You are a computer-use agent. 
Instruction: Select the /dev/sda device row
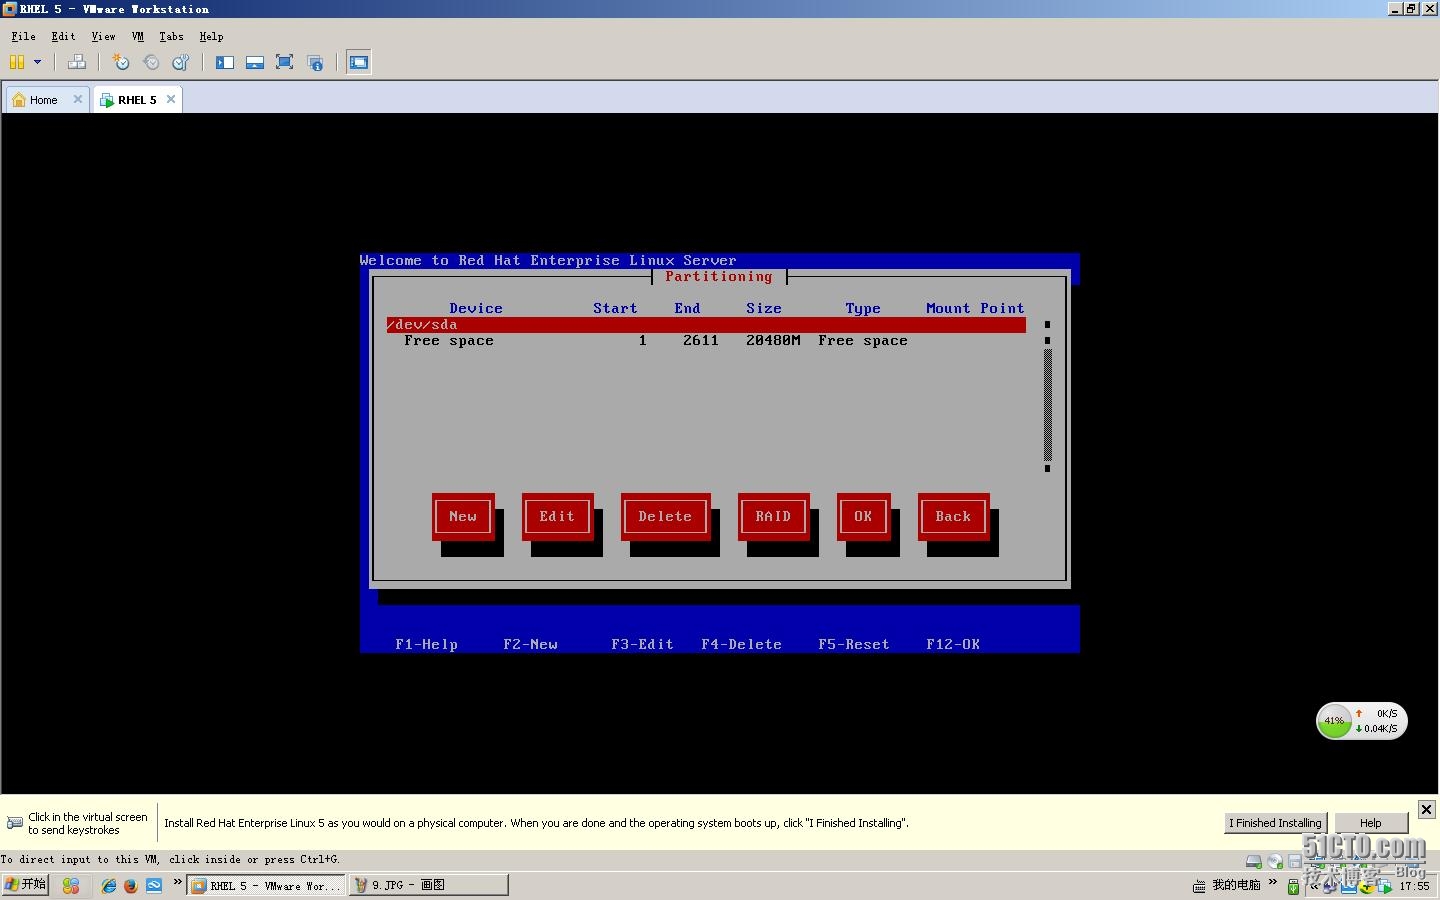click(706, 325)
